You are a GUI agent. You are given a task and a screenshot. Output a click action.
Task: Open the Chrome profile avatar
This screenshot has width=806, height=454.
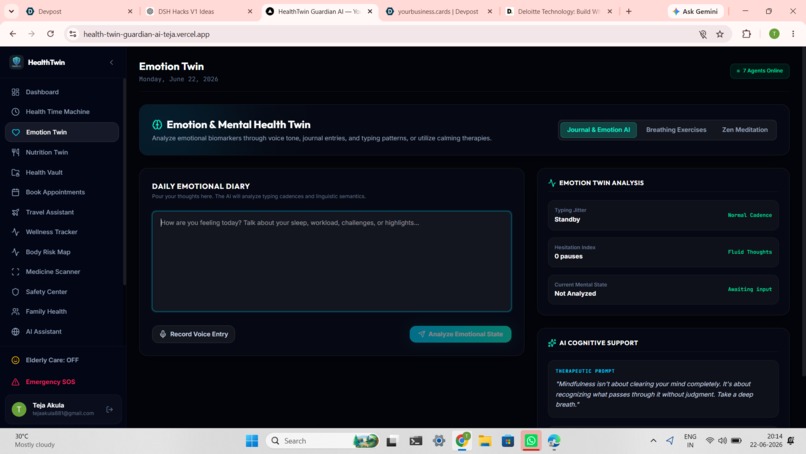[x=774, y=34]
